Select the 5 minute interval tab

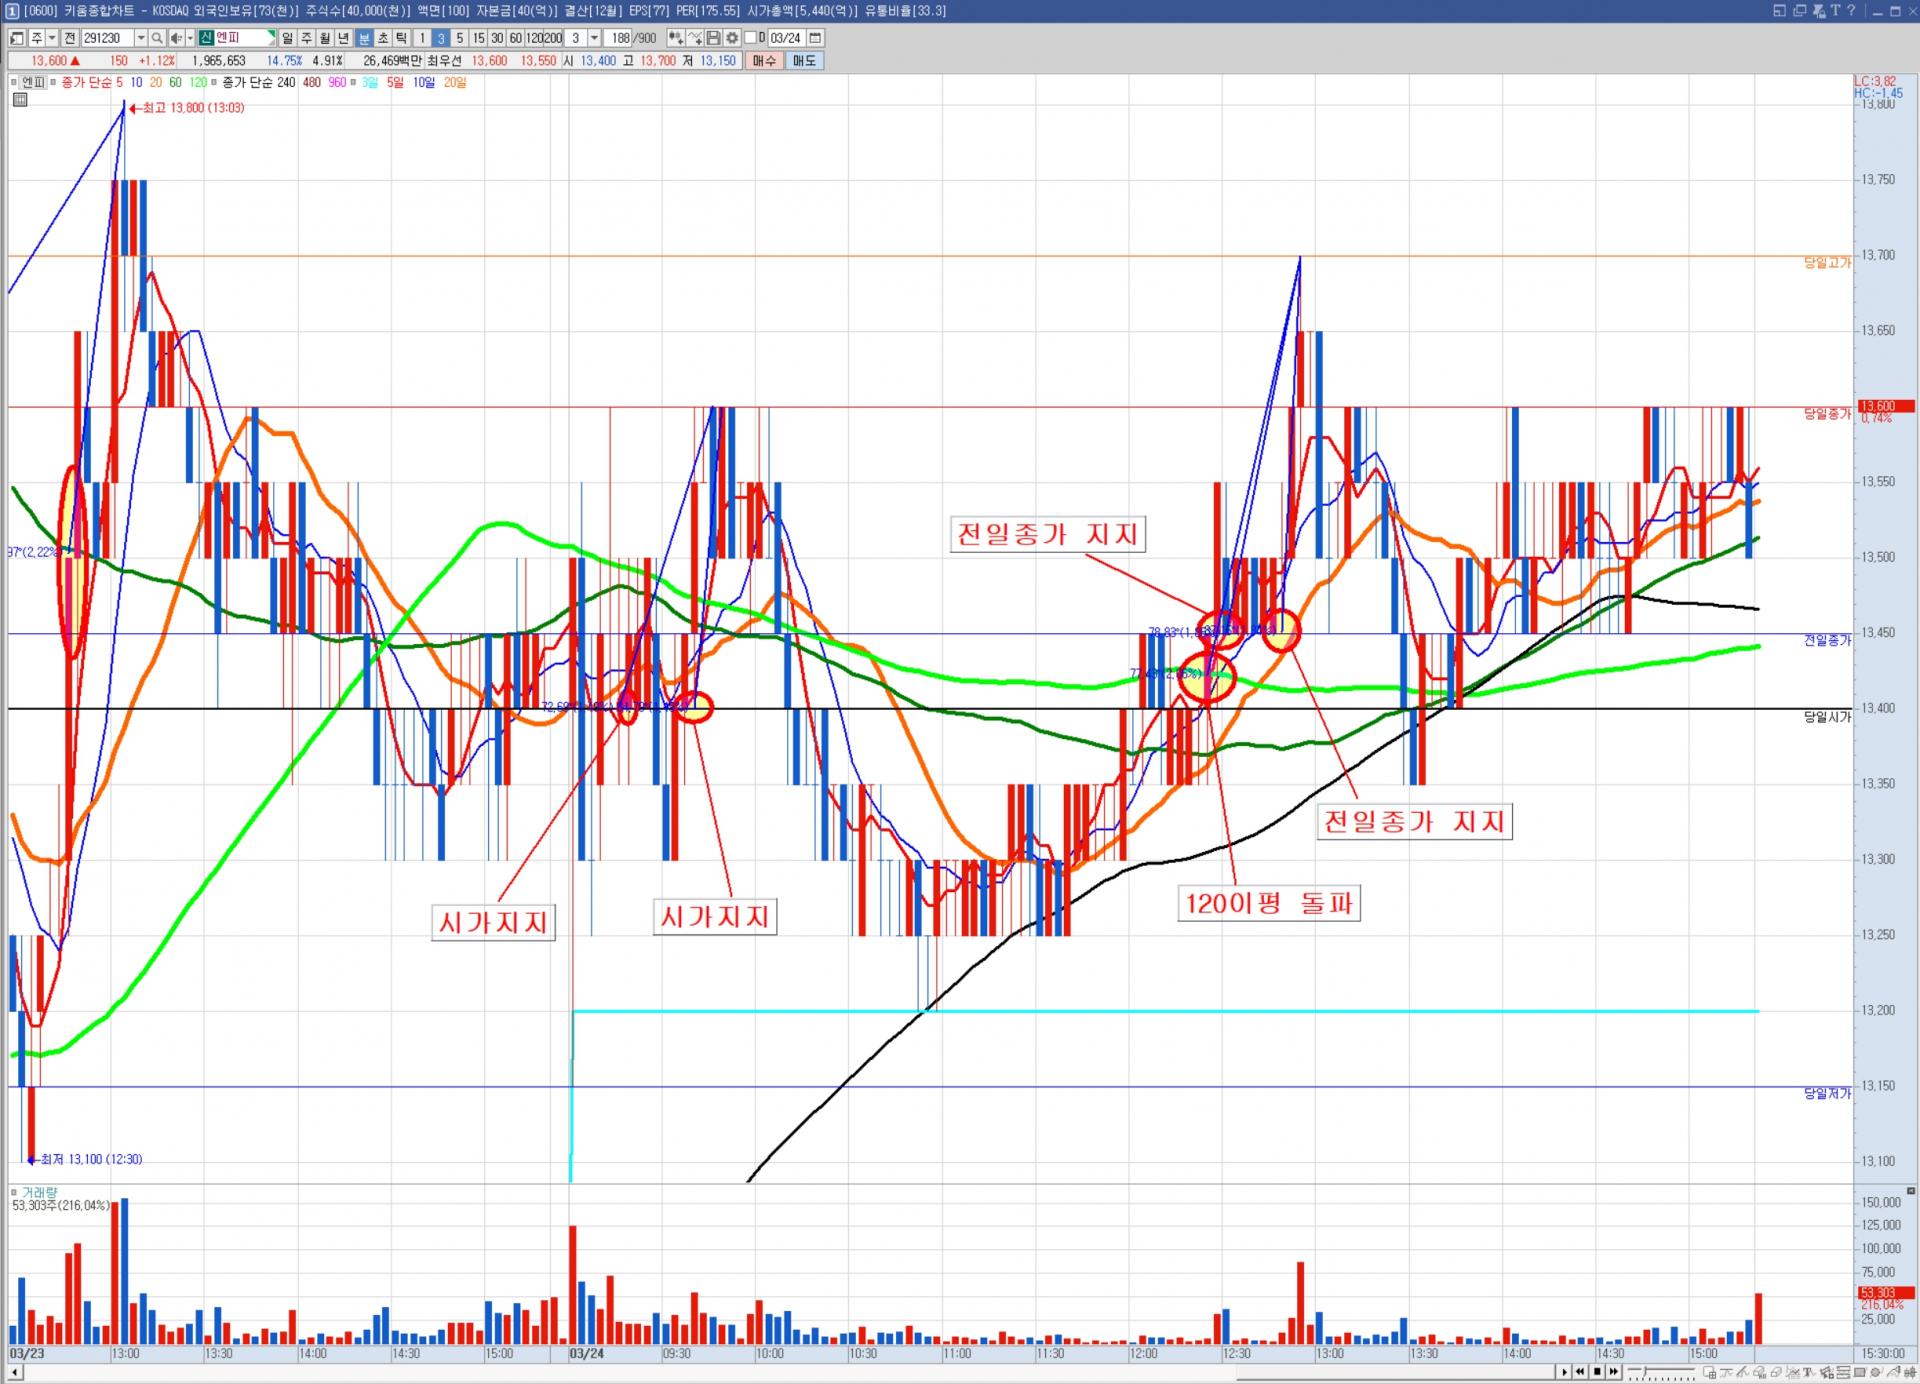[459, 38]
